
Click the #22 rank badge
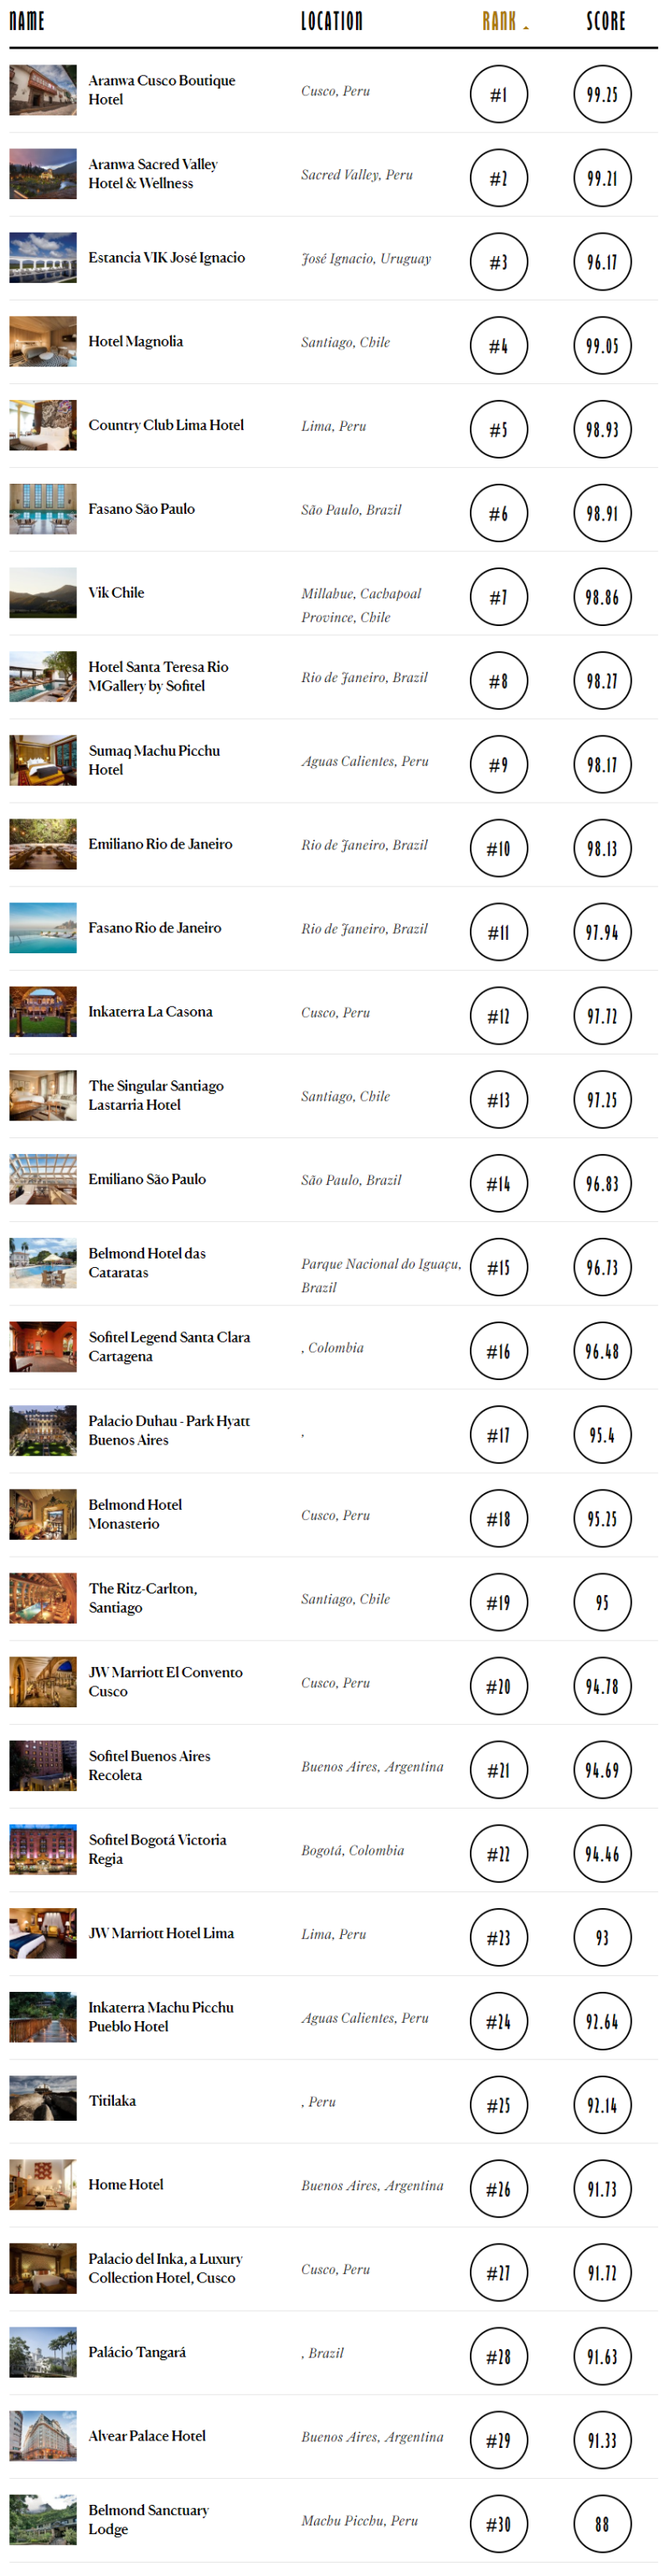pyautogui.click(x=498, y=1854)
